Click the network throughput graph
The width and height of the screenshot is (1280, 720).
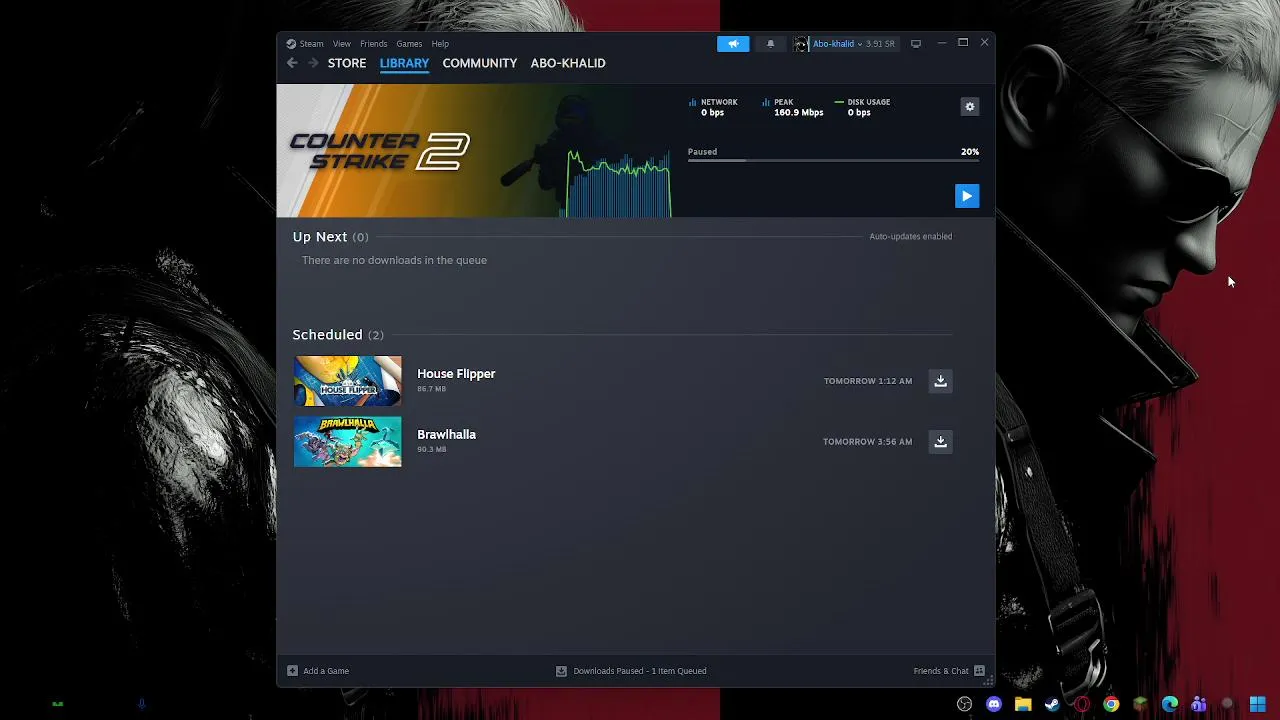click(x=618, y=183)
